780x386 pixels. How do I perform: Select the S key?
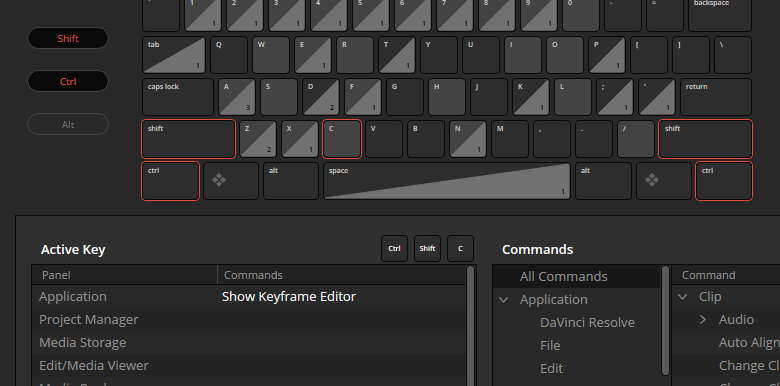[x=279, y=97]
